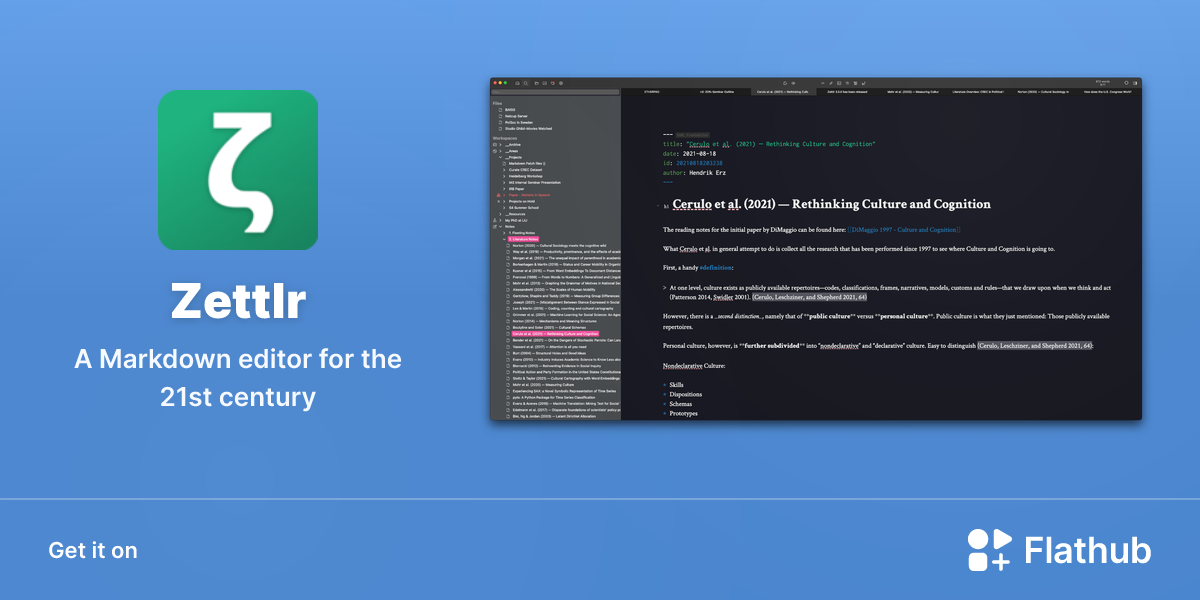Open the Zettlr 2.0.0 has been released tab
The height and width of the screenshot is (600, 1200).
[x=847, y=92]
